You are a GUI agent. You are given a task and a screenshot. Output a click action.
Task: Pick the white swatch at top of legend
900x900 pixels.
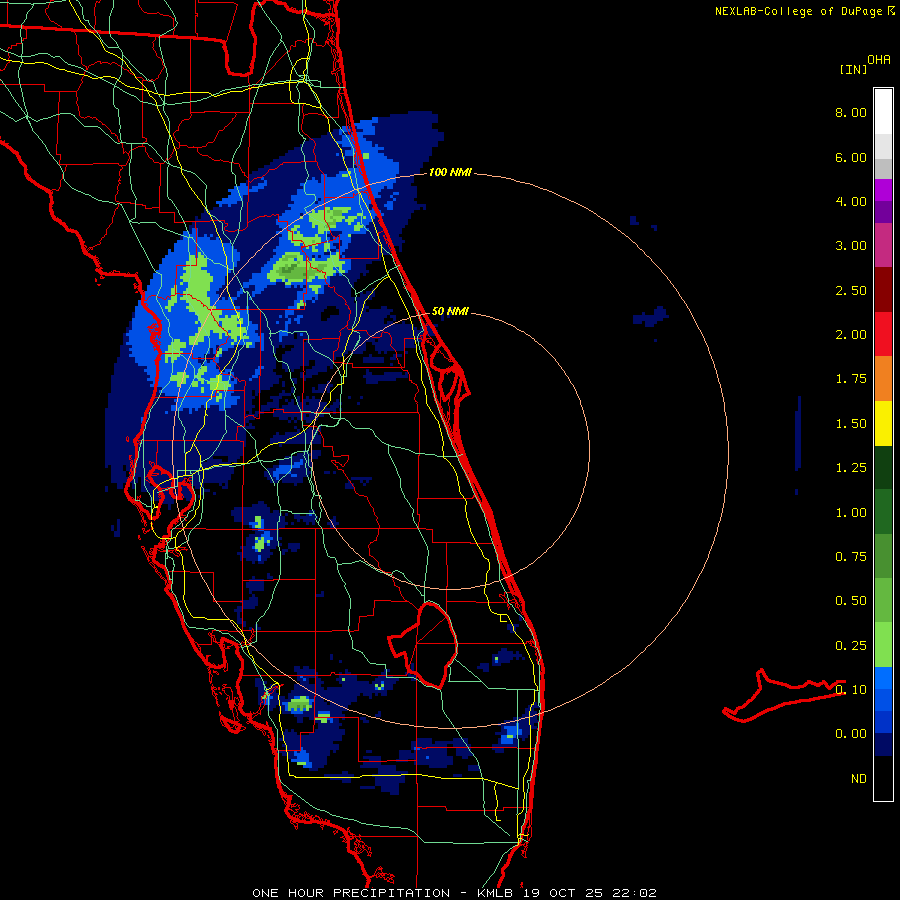(883, 112)
